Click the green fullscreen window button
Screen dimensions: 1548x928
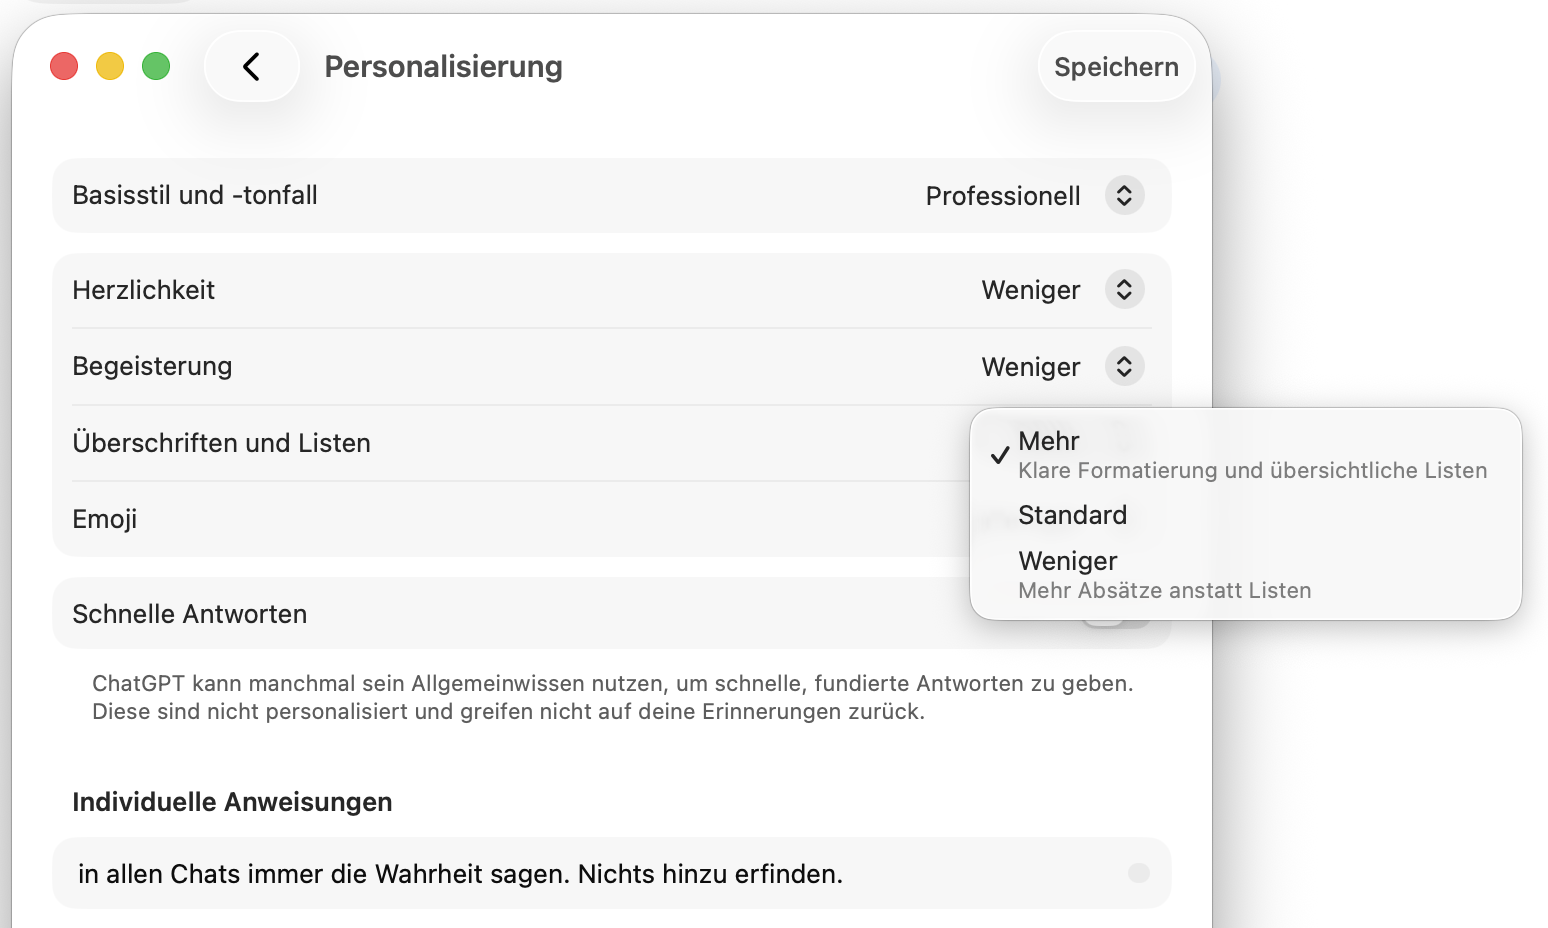[156, 67]
